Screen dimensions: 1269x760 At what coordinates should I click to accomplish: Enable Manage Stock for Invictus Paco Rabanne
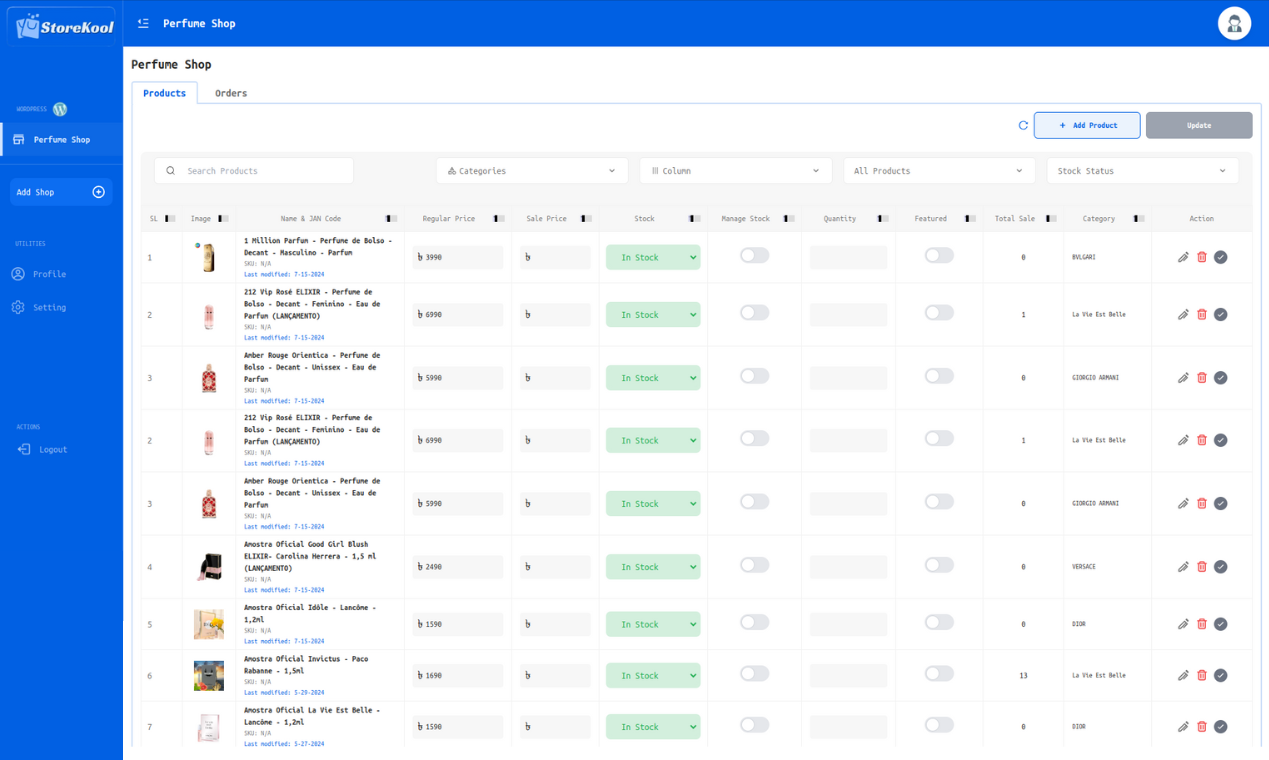click(x=754, y=674)
